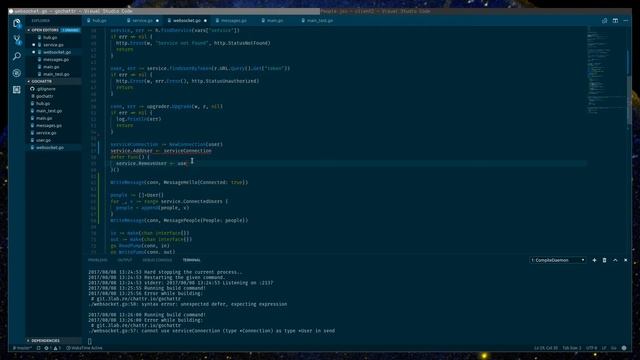The height and width of the screenshot is (360, 640).
Task: Open the Source Control view
Action: (17, 40)
